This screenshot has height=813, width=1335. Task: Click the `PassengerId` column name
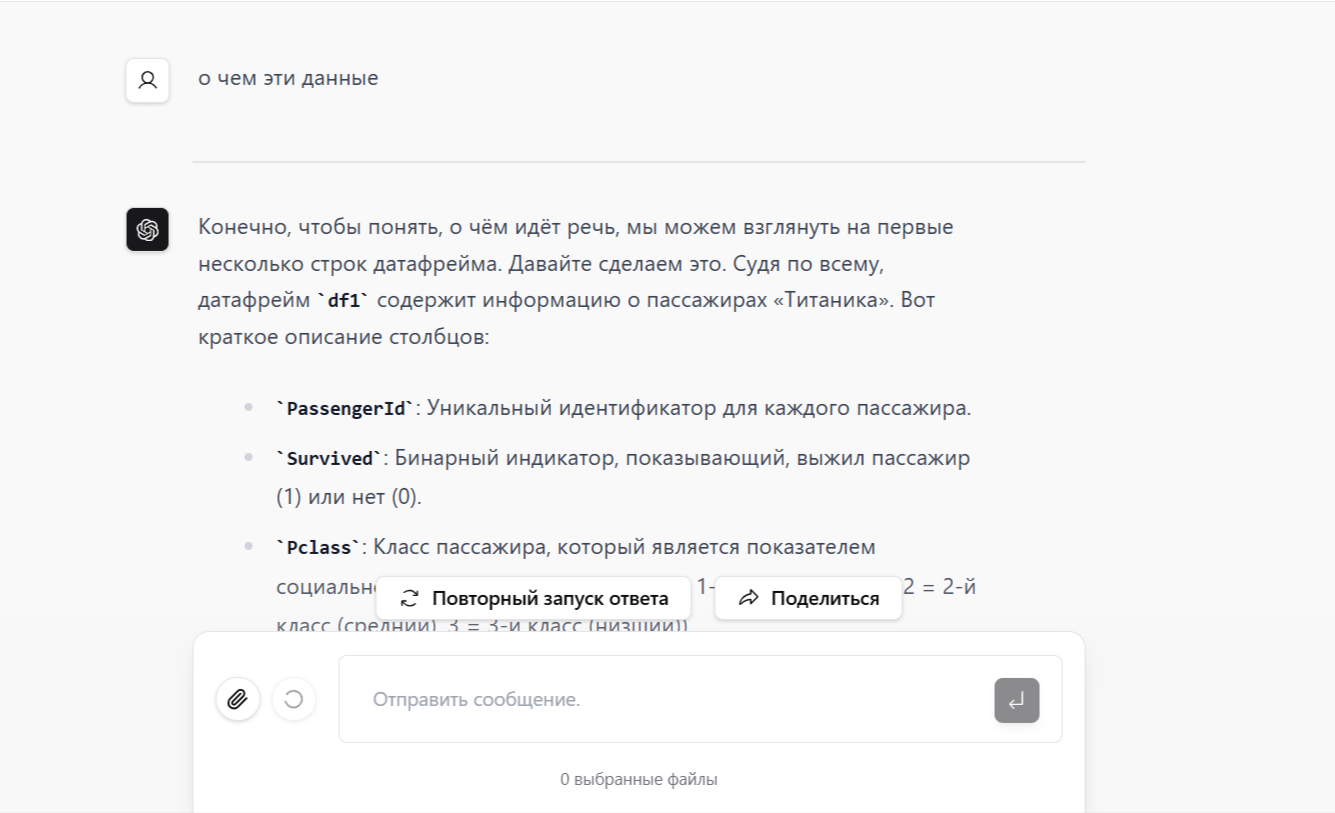pyautogui.click(x=344, y=409)
